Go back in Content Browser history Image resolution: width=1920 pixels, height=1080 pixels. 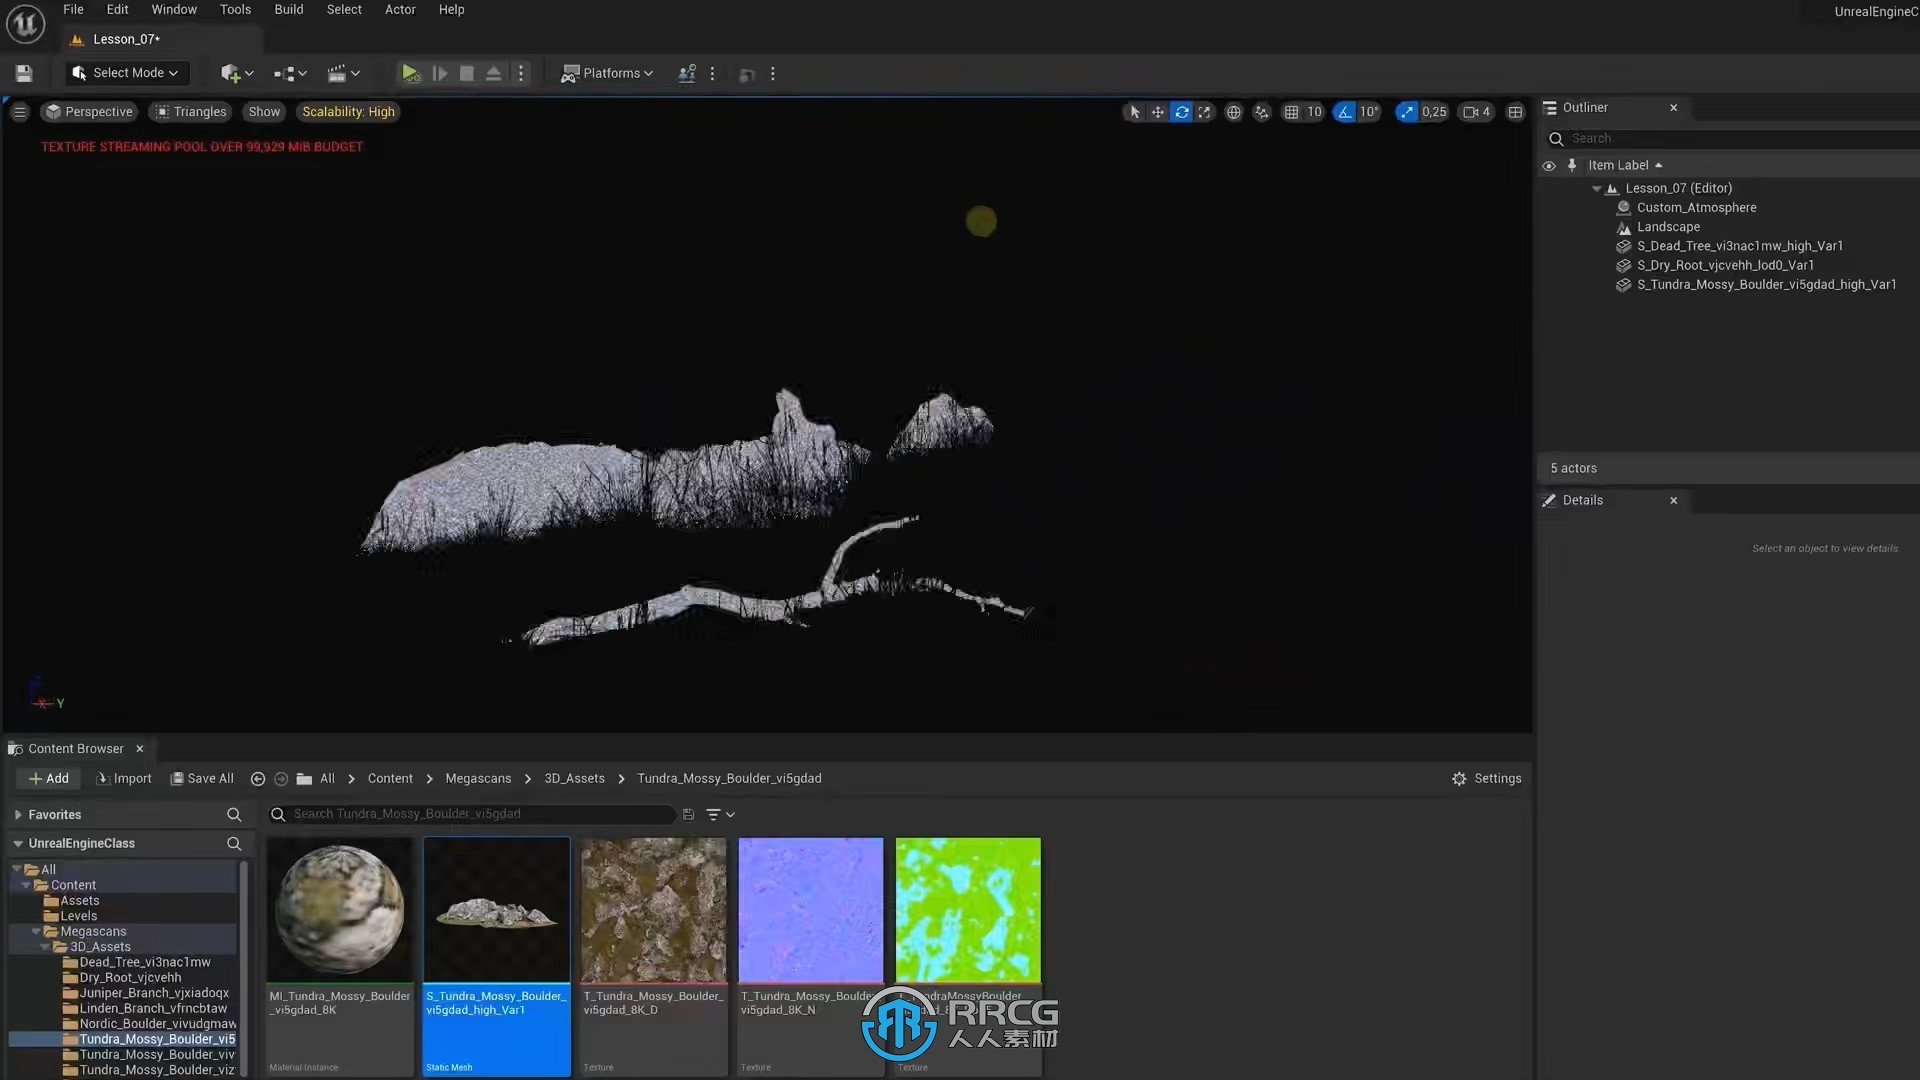(x=258, y=779)
